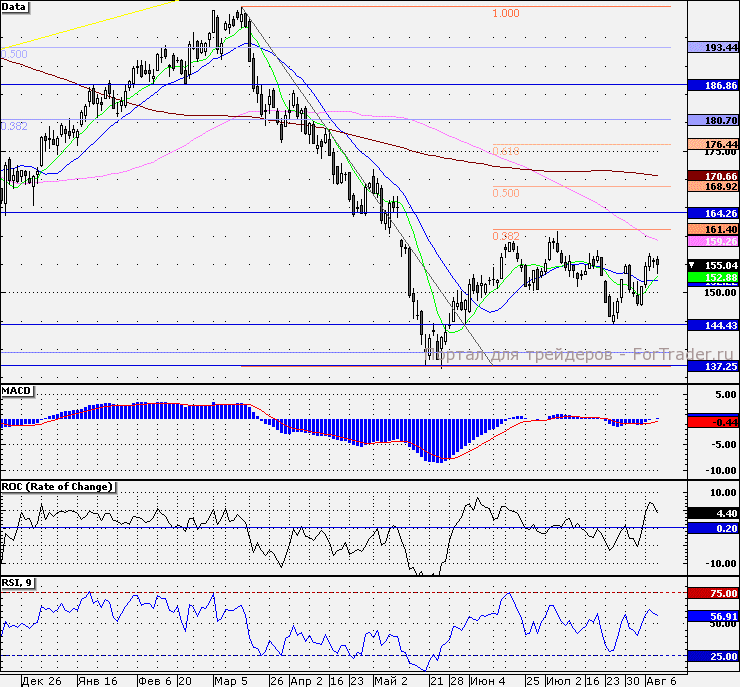The image size is (740, 687).
Task: Select the 176.44 Fibonacci price tag
Action: tap(713, 144)
